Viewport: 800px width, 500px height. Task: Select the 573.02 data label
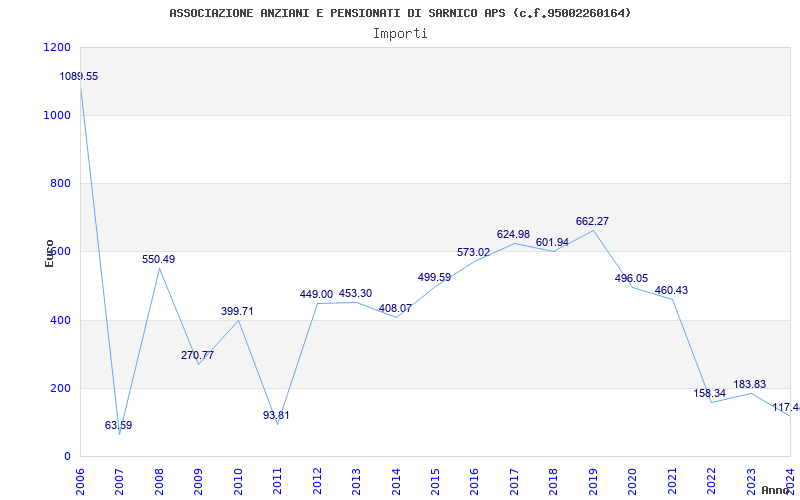pos(473,252)
